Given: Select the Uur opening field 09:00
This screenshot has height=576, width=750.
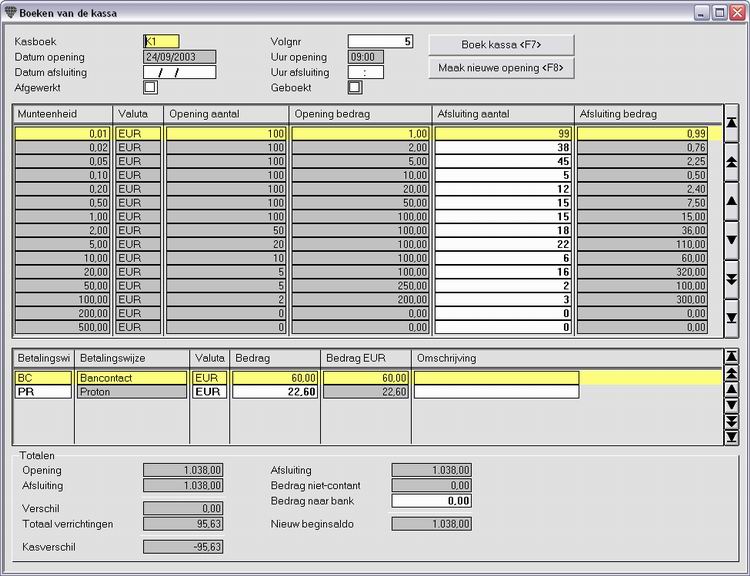Looking at the screenshot, I should 366,57.
